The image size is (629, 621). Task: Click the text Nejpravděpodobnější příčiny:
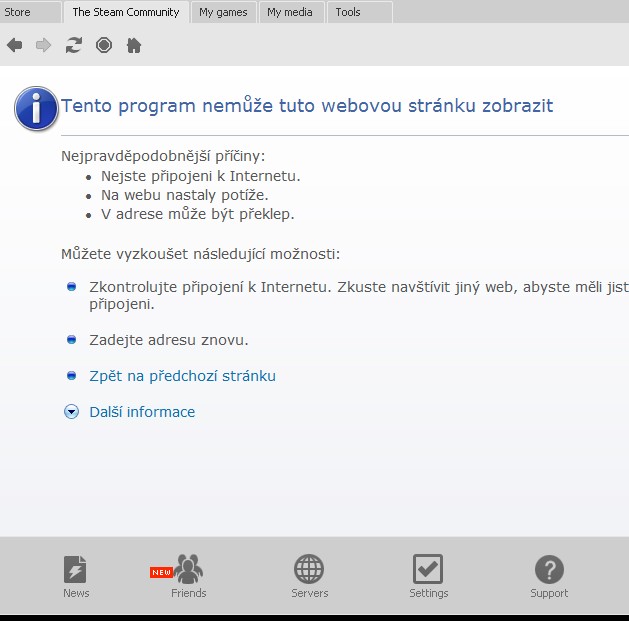tap(163, 156)
